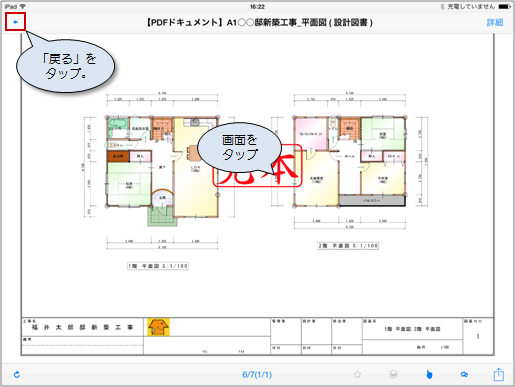Tap the 2nd floor plan drawing
Viewport: 515px width, 387px height.
click(350, 161)
